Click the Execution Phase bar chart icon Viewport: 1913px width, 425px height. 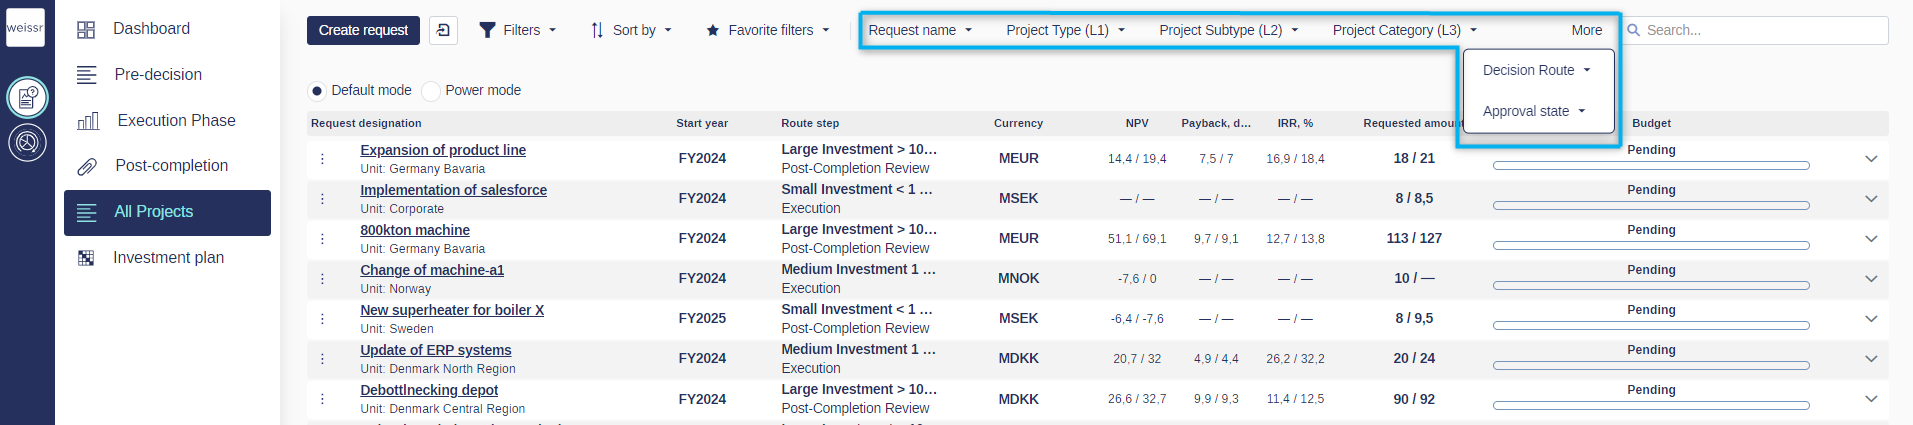(88, 121)
